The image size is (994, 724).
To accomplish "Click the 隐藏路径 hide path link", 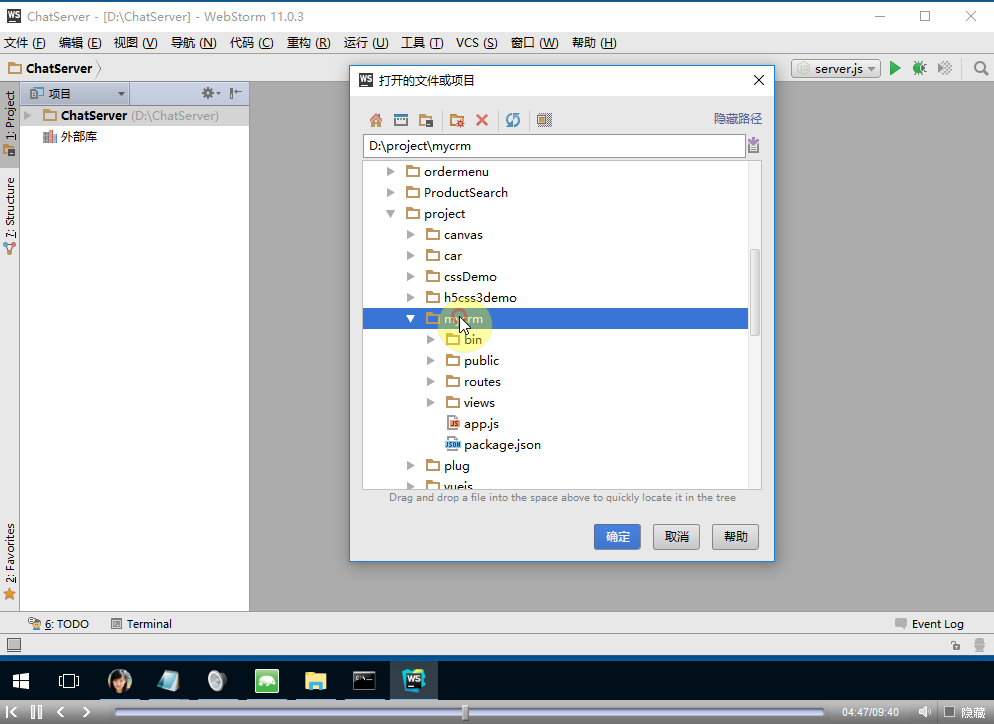I will 737,119.
